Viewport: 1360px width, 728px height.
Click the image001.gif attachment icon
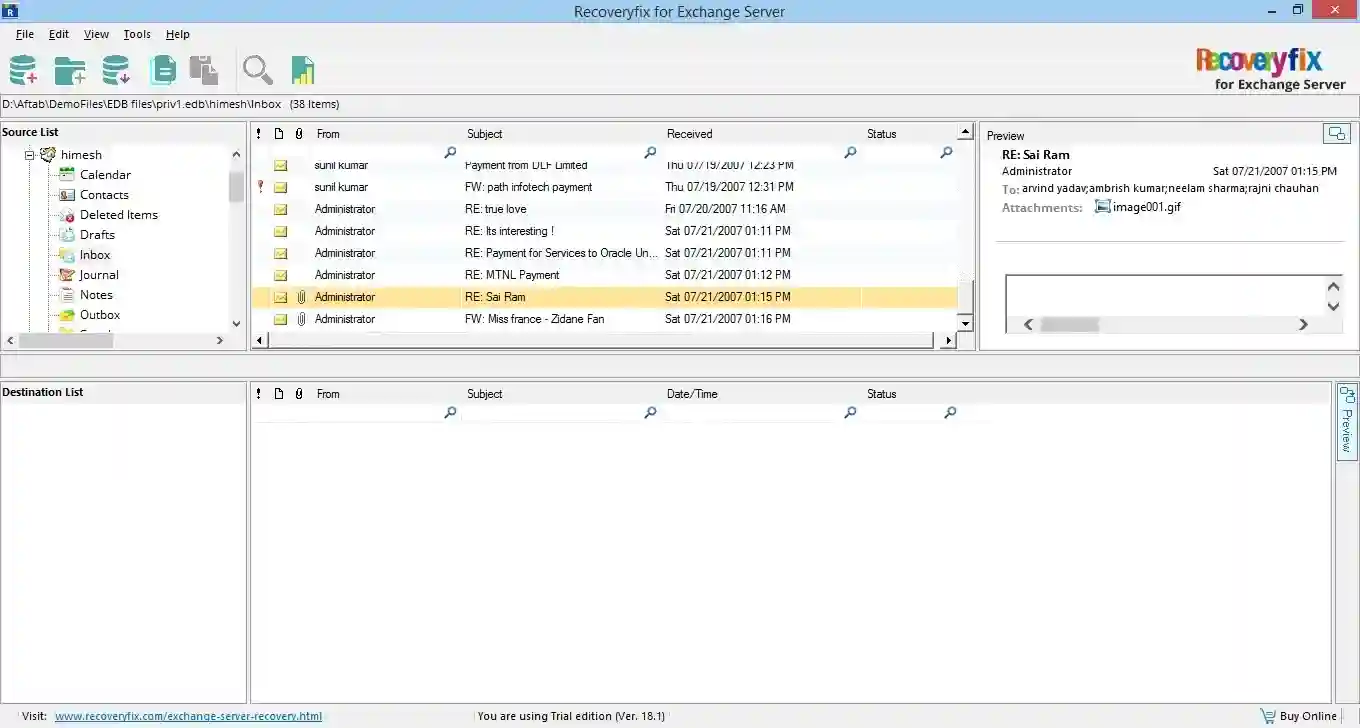point(1103,207)
